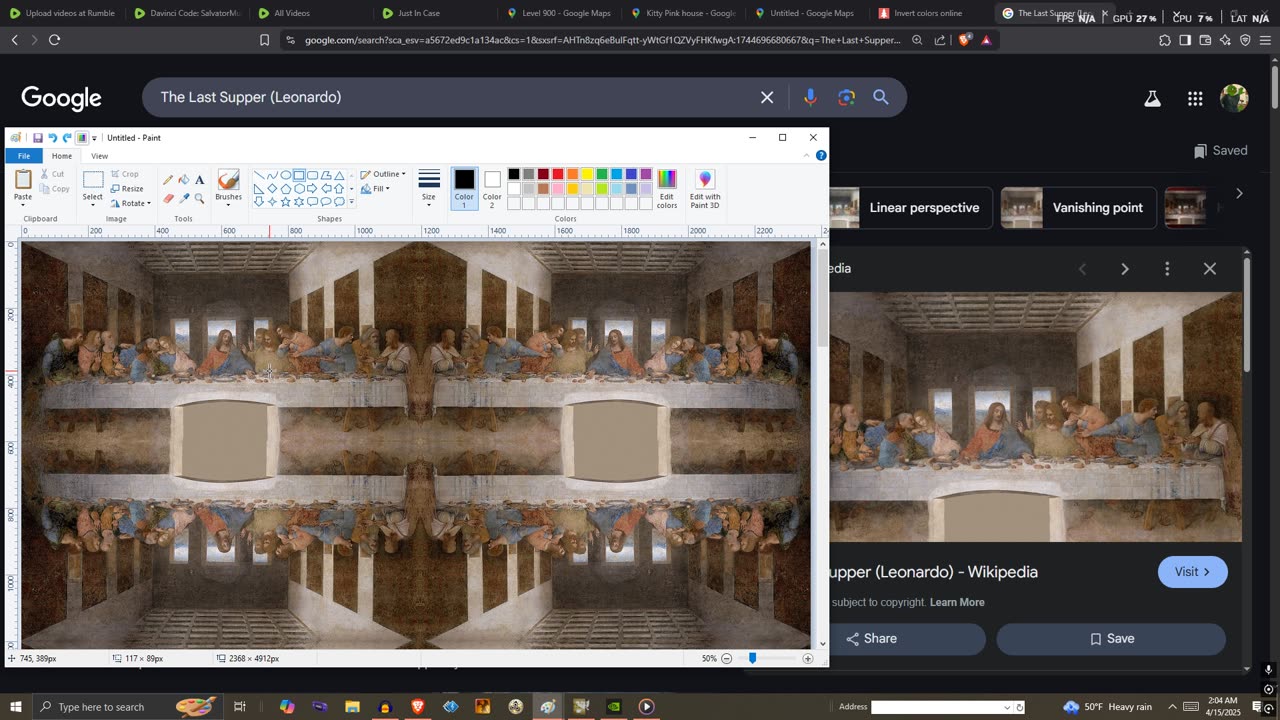Expand the Shapes gallery more arrow
Viewport: 1280px width, 720px height.
[351, 202]
